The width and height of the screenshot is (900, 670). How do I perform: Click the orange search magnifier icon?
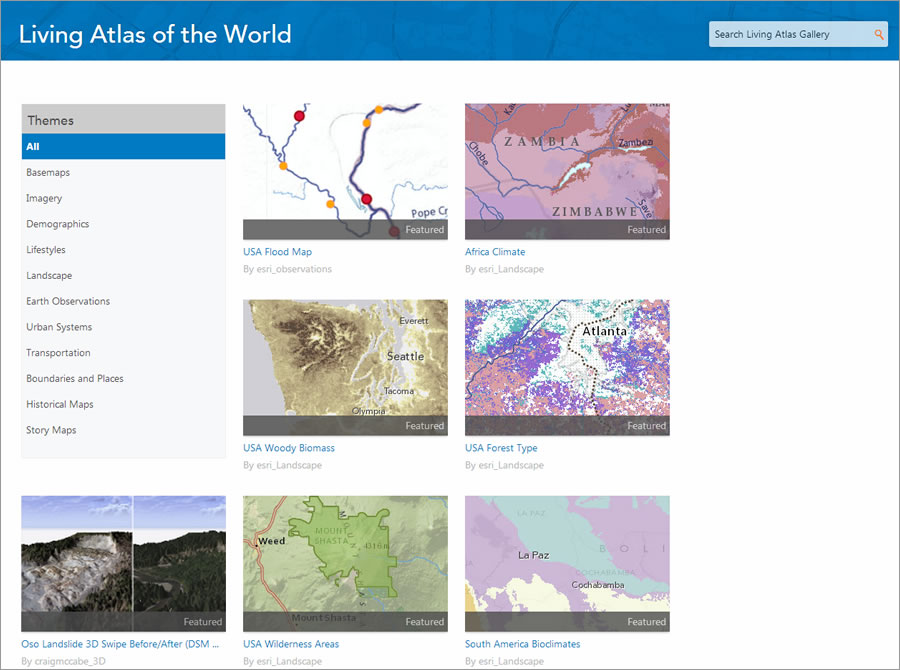click(x=879, y=33)
